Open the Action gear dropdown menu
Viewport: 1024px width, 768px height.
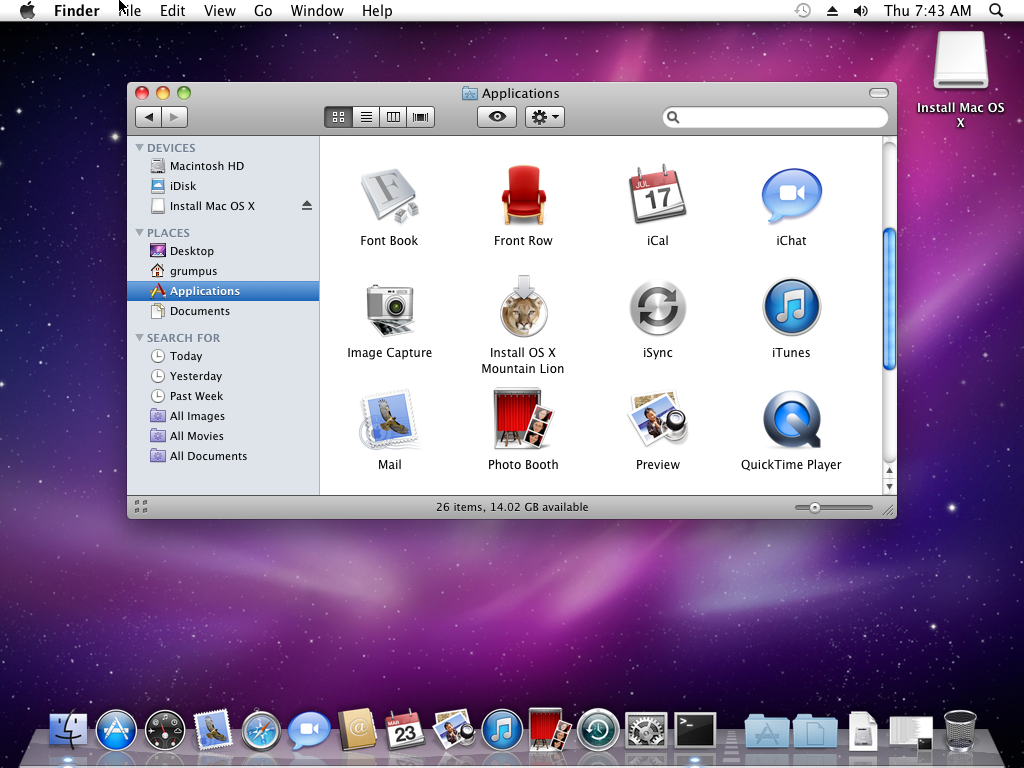click(545, 117)
